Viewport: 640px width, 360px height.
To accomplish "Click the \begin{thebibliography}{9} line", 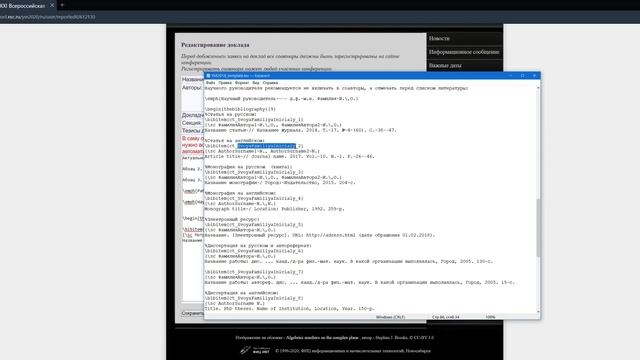I will pyautogui.click(x=240, y=109).
